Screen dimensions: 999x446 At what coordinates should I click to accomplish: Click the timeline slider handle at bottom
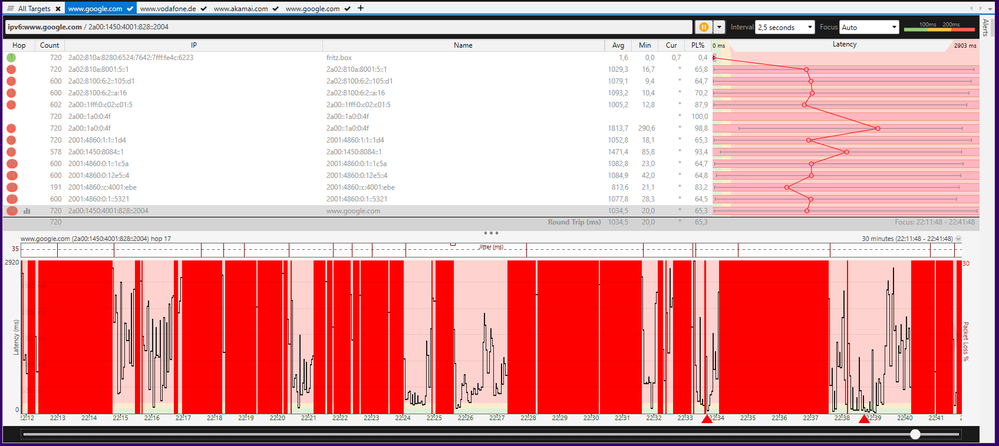(915, 434)
